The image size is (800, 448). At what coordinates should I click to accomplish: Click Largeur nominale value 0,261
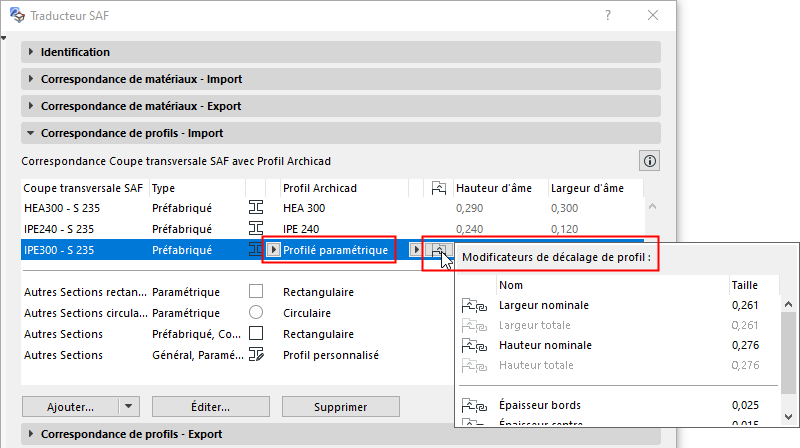tap(745, 305)
